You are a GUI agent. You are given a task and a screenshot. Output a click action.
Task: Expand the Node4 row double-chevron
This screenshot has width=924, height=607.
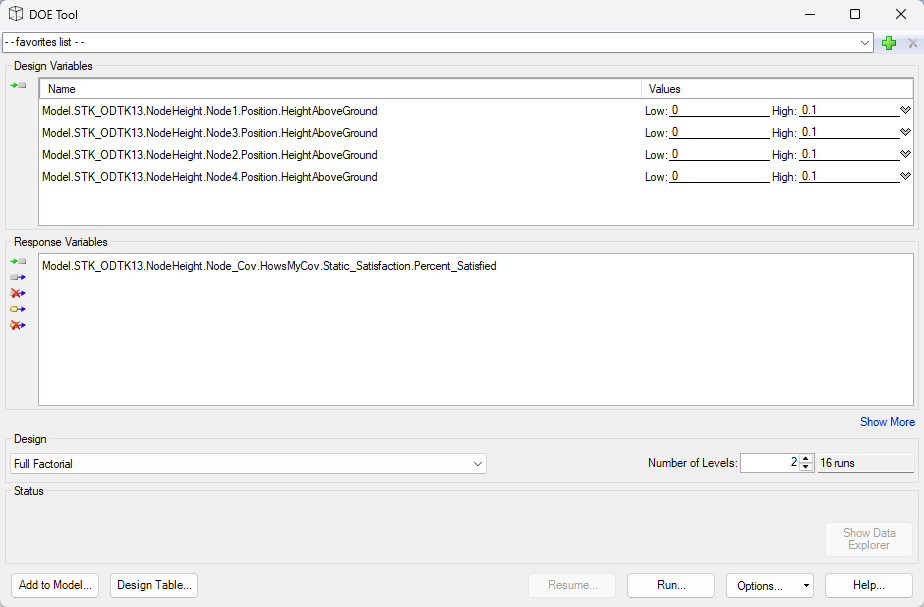905,177
